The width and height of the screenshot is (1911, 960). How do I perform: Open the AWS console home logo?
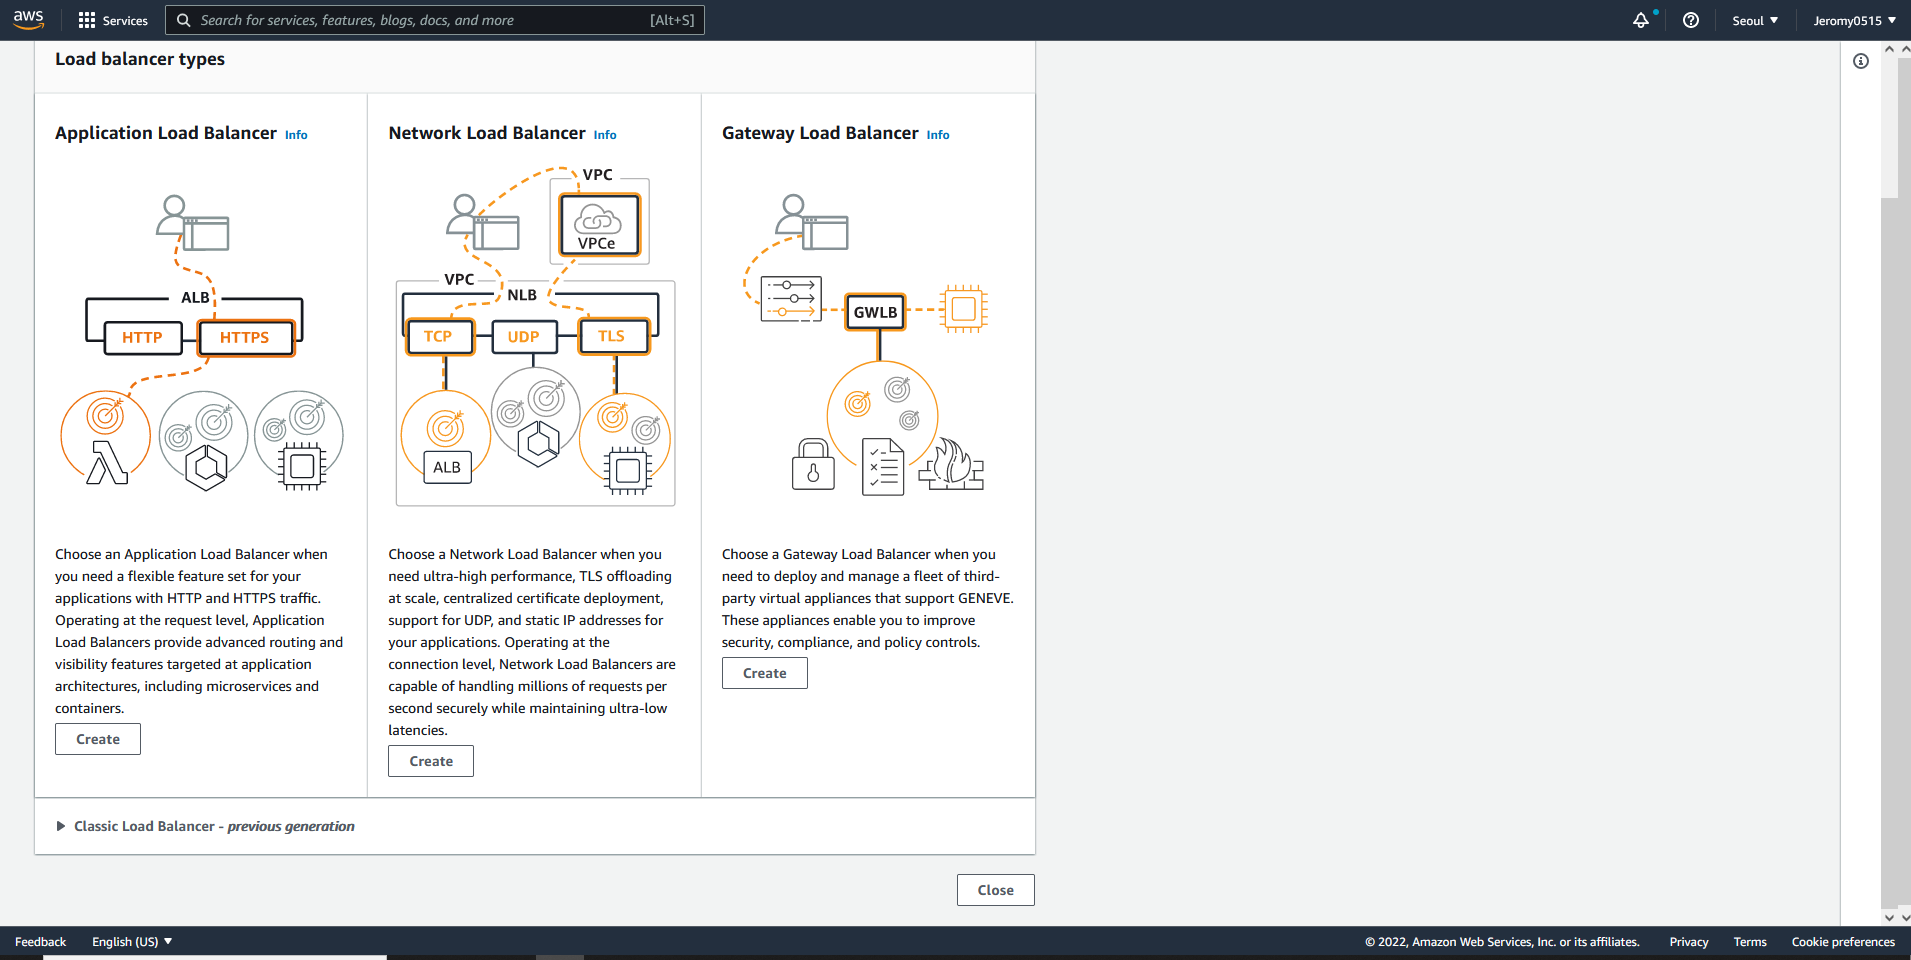pyautogui.click(x=28, y=19)
